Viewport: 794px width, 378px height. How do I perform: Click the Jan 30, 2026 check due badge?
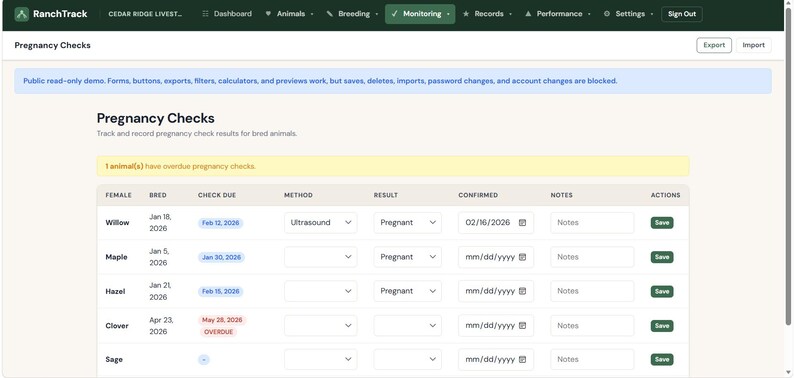pyautogui.click(x=221, y=257)
